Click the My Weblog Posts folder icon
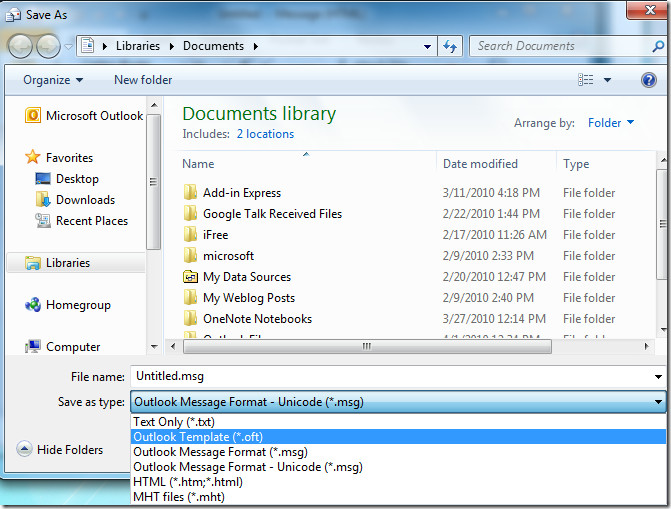This screenshot has height=509, width=671. (x=190, y=298)
